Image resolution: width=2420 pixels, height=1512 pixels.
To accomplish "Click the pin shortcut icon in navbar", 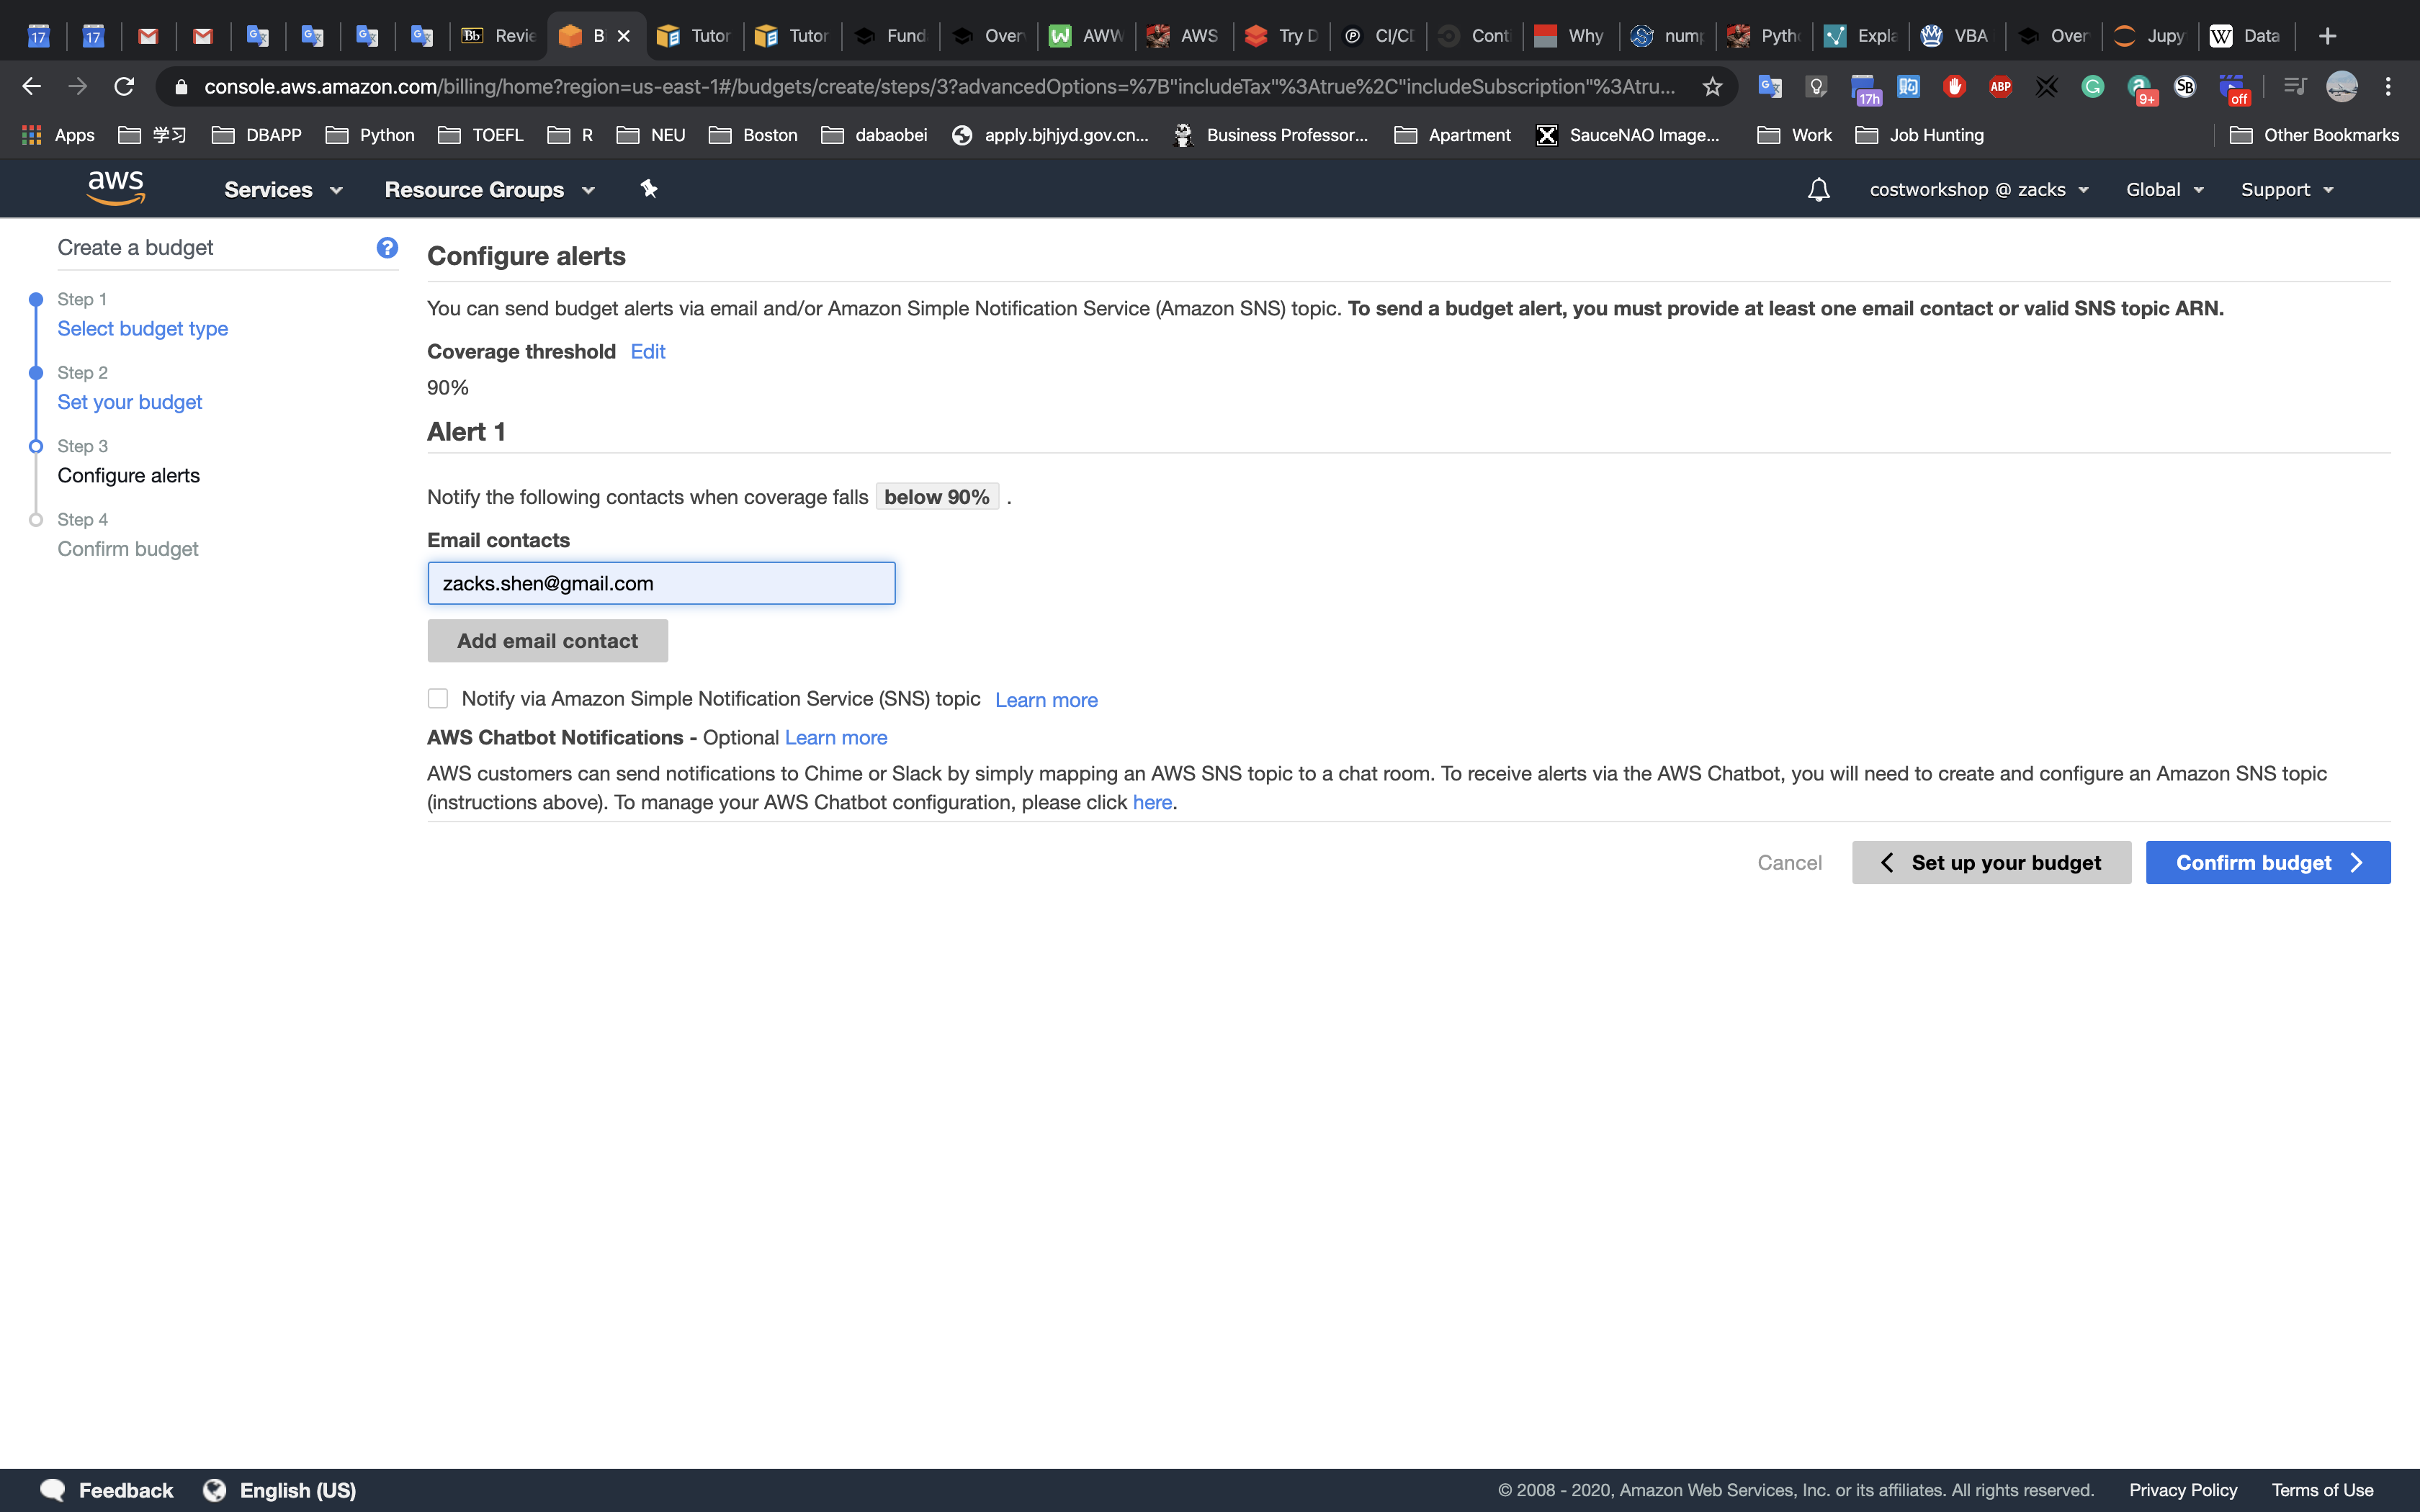I will 649,189.
